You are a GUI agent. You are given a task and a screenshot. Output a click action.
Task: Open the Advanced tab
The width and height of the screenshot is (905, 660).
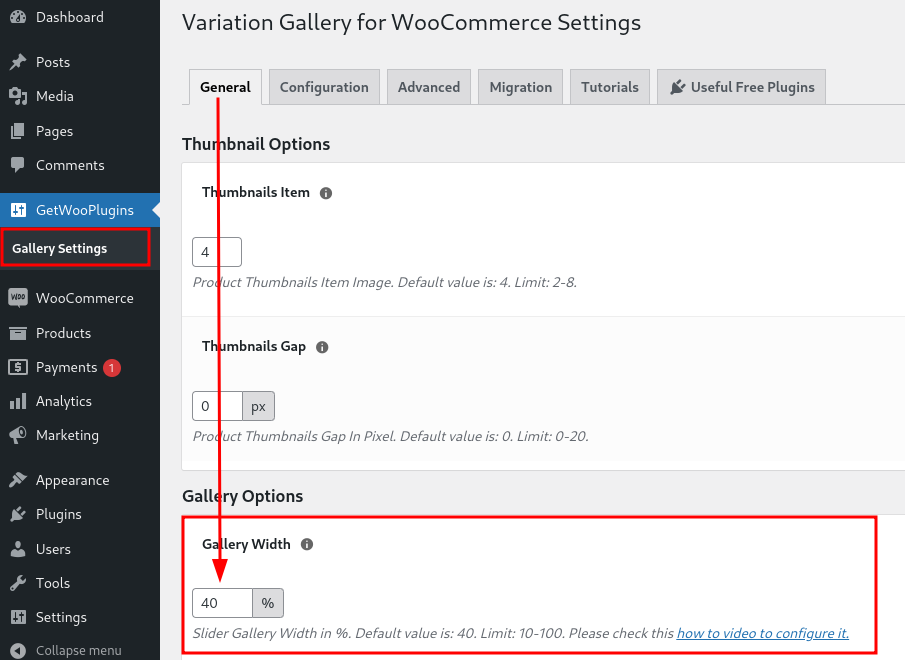pyautogui.click(x=429, y=87)
